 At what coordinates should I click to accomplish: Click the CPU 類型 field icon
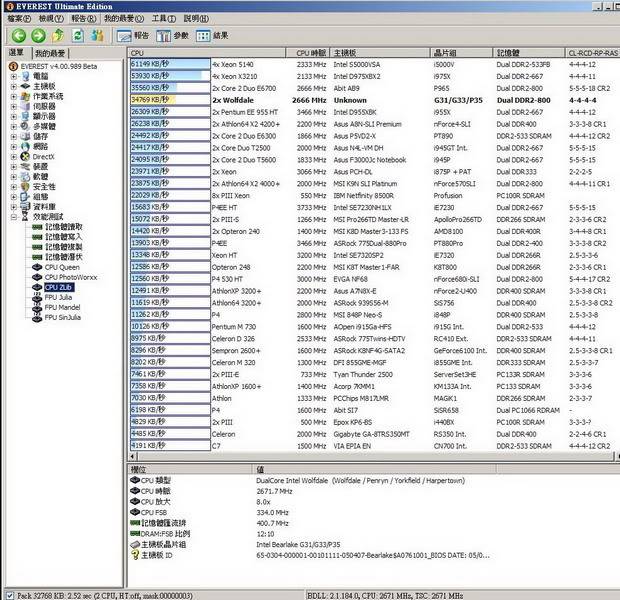click(x=135, y=480)
